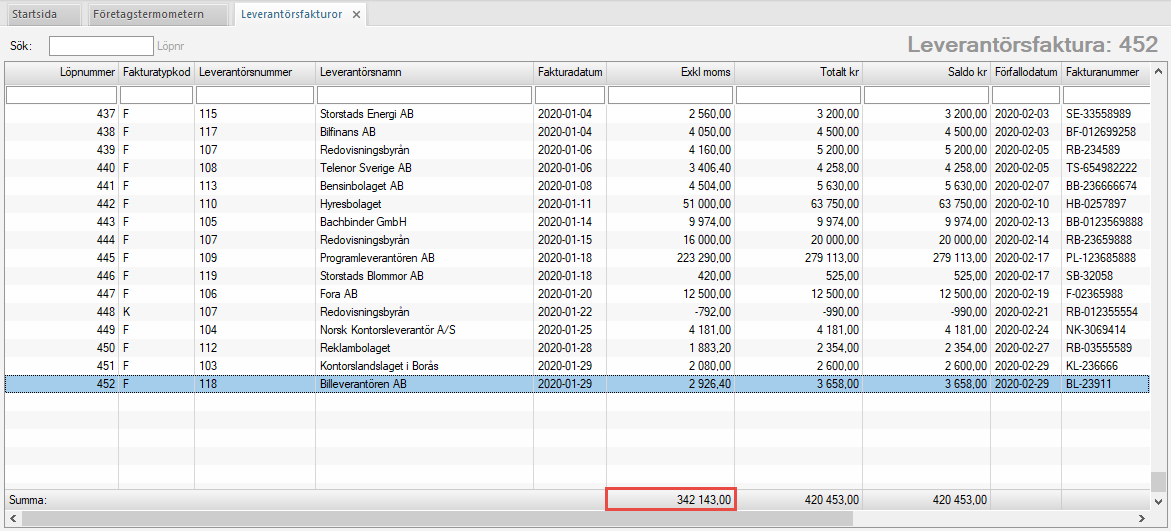Click the Exkl moms total 342 143,00
The height and width of the screenshot is (531, 1171).
tap(671, 499)
